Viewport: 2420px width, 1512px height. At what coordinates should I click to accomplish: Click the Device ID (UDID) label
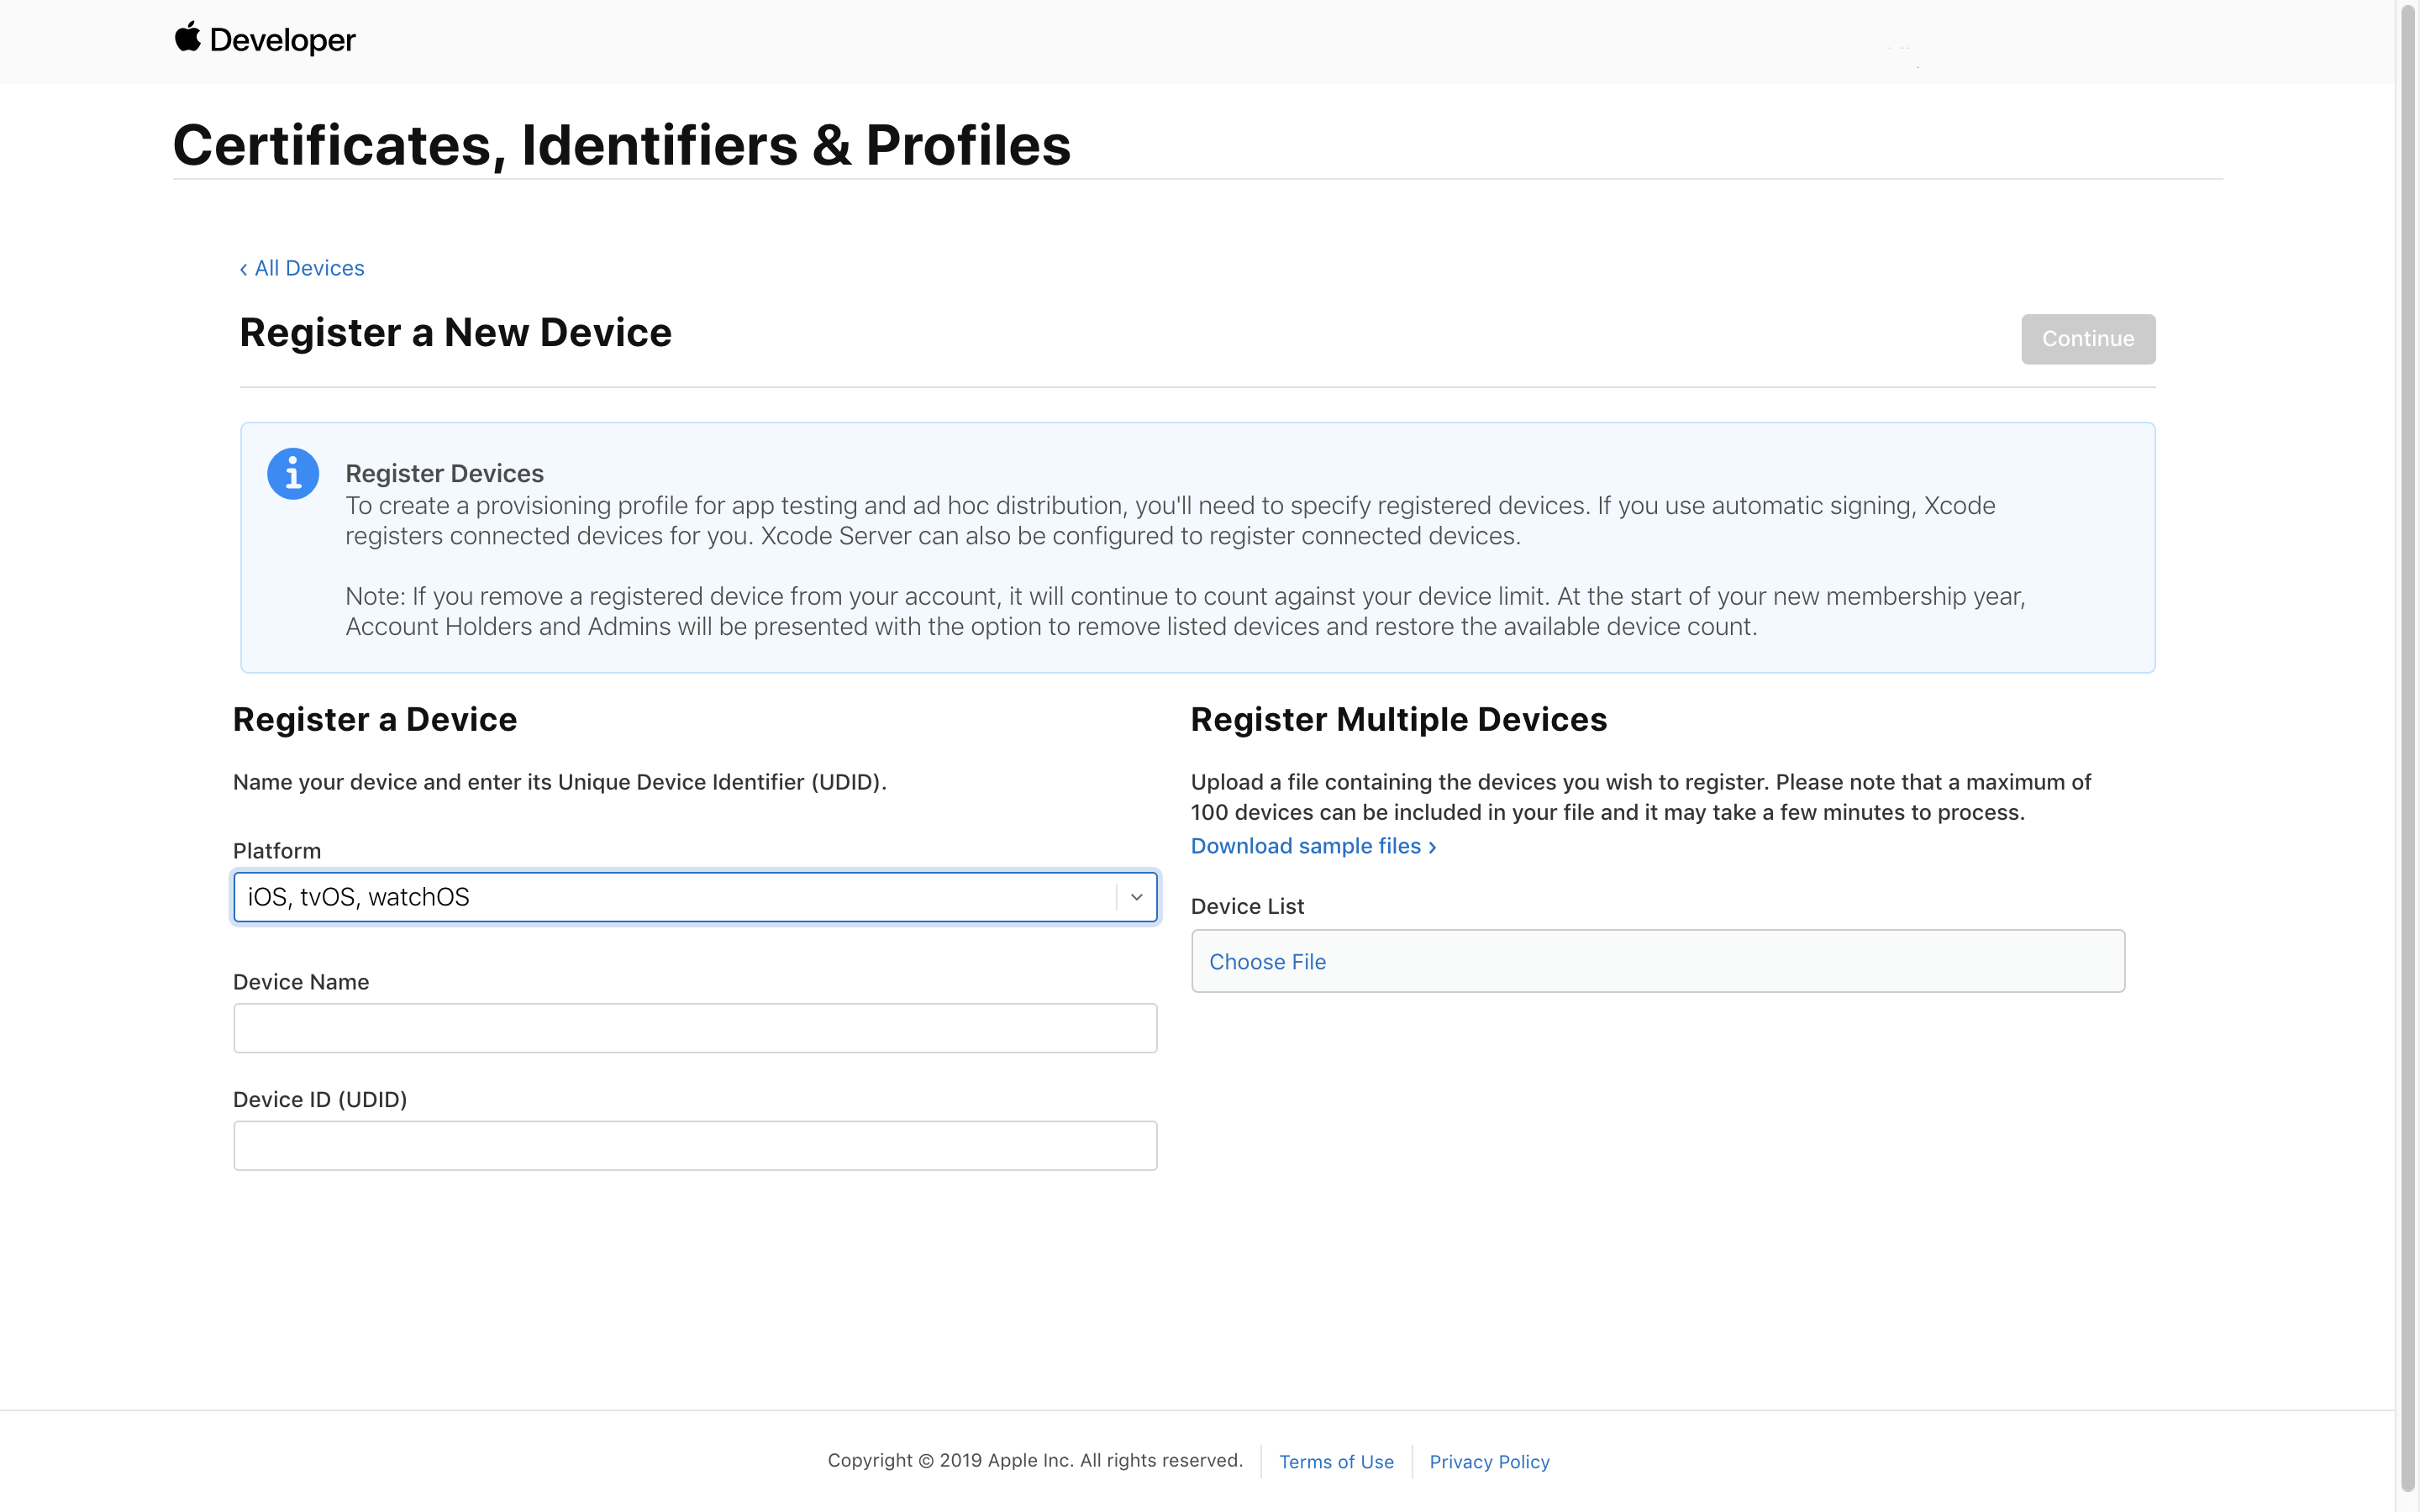[320, 1099]
